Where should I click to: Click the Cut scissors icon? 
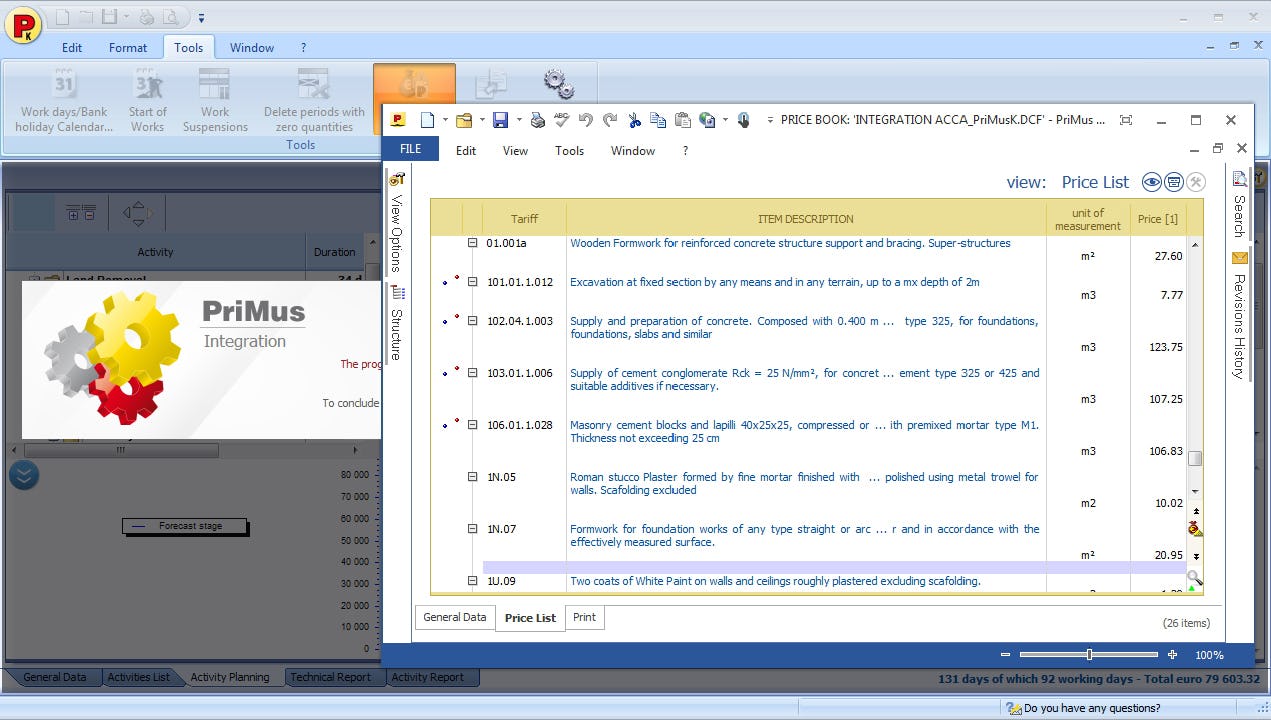pyautogui.click(x=634, y=119)
